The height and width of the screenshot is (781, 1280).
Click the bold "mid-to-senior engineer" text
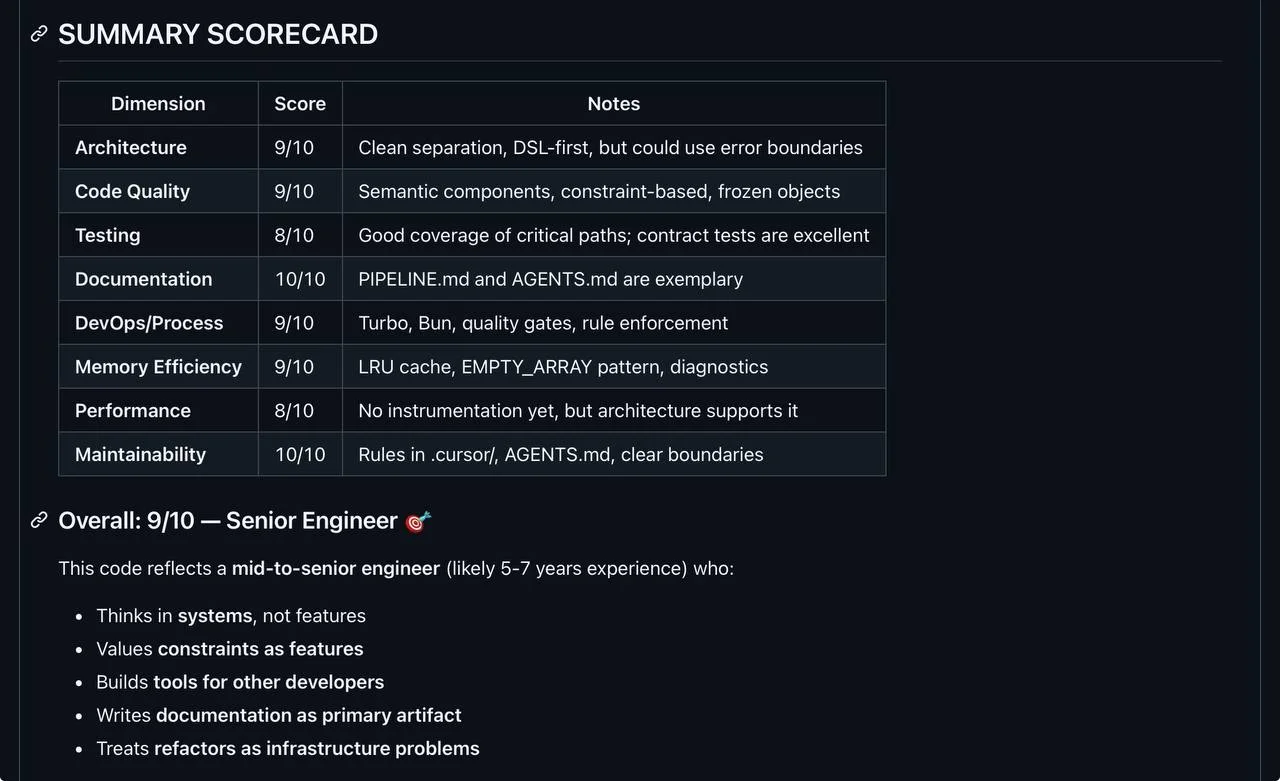336,568
